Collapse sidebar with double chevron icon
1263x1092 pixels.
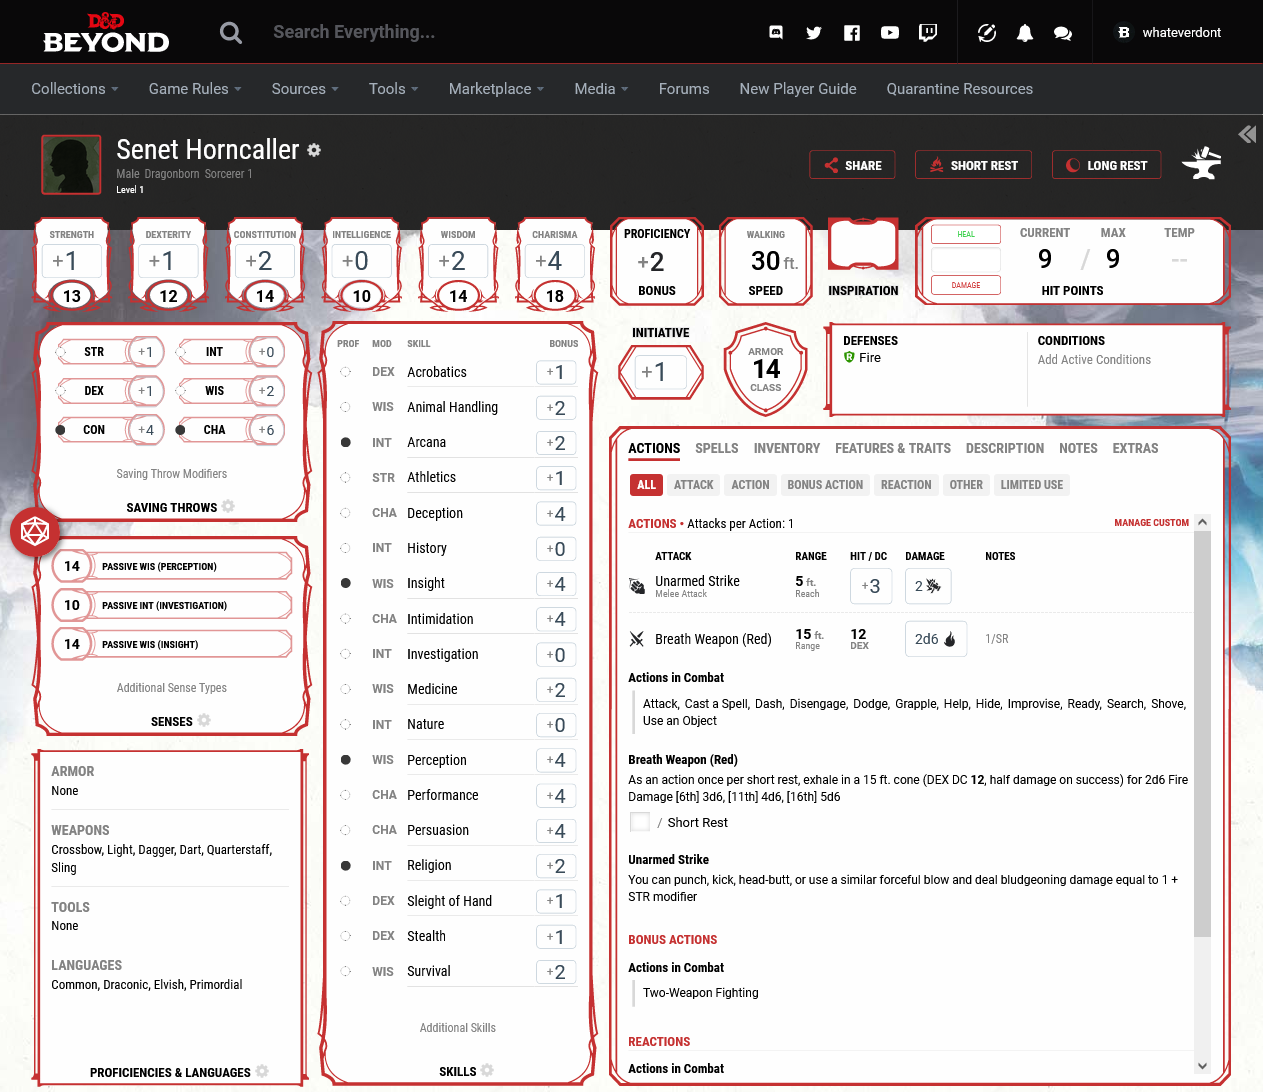[x=1247, y=134]
